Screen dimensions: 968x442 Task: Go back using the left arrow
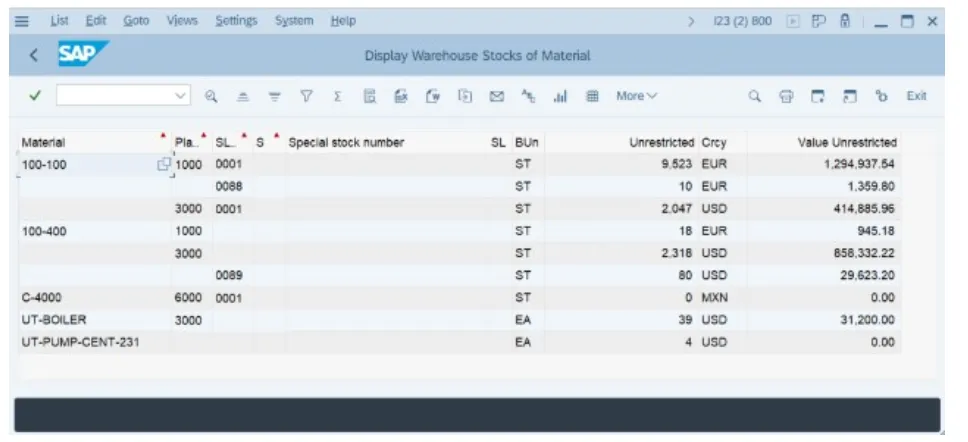34,55
